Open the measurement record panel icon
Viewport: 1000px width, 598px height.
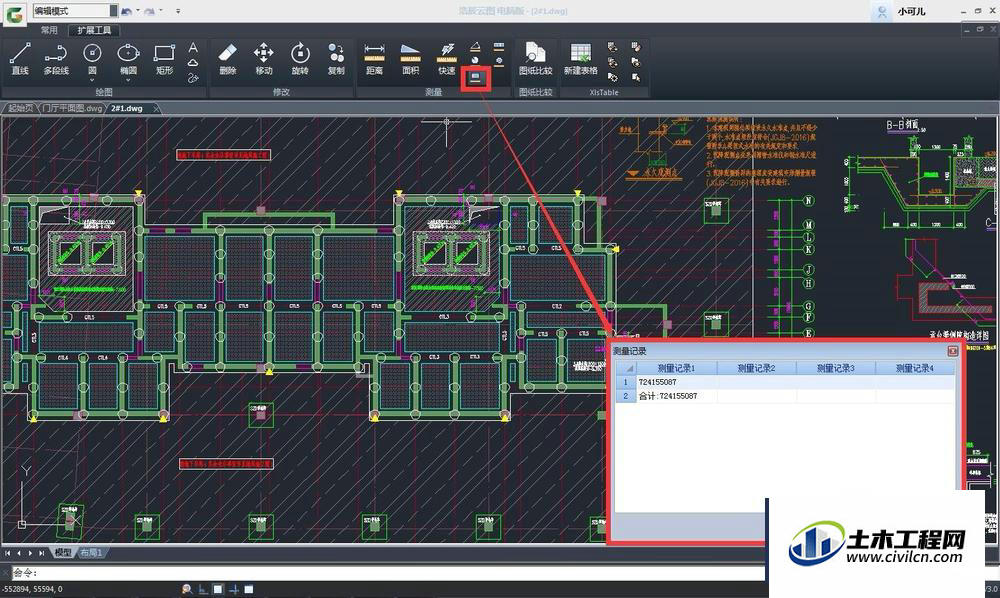(476, 78)
